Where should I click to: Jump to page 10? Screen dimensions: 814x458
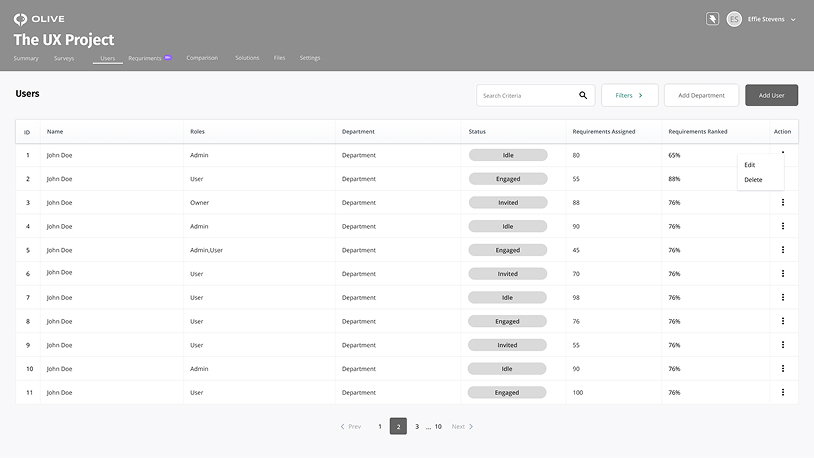pos(438,426)
